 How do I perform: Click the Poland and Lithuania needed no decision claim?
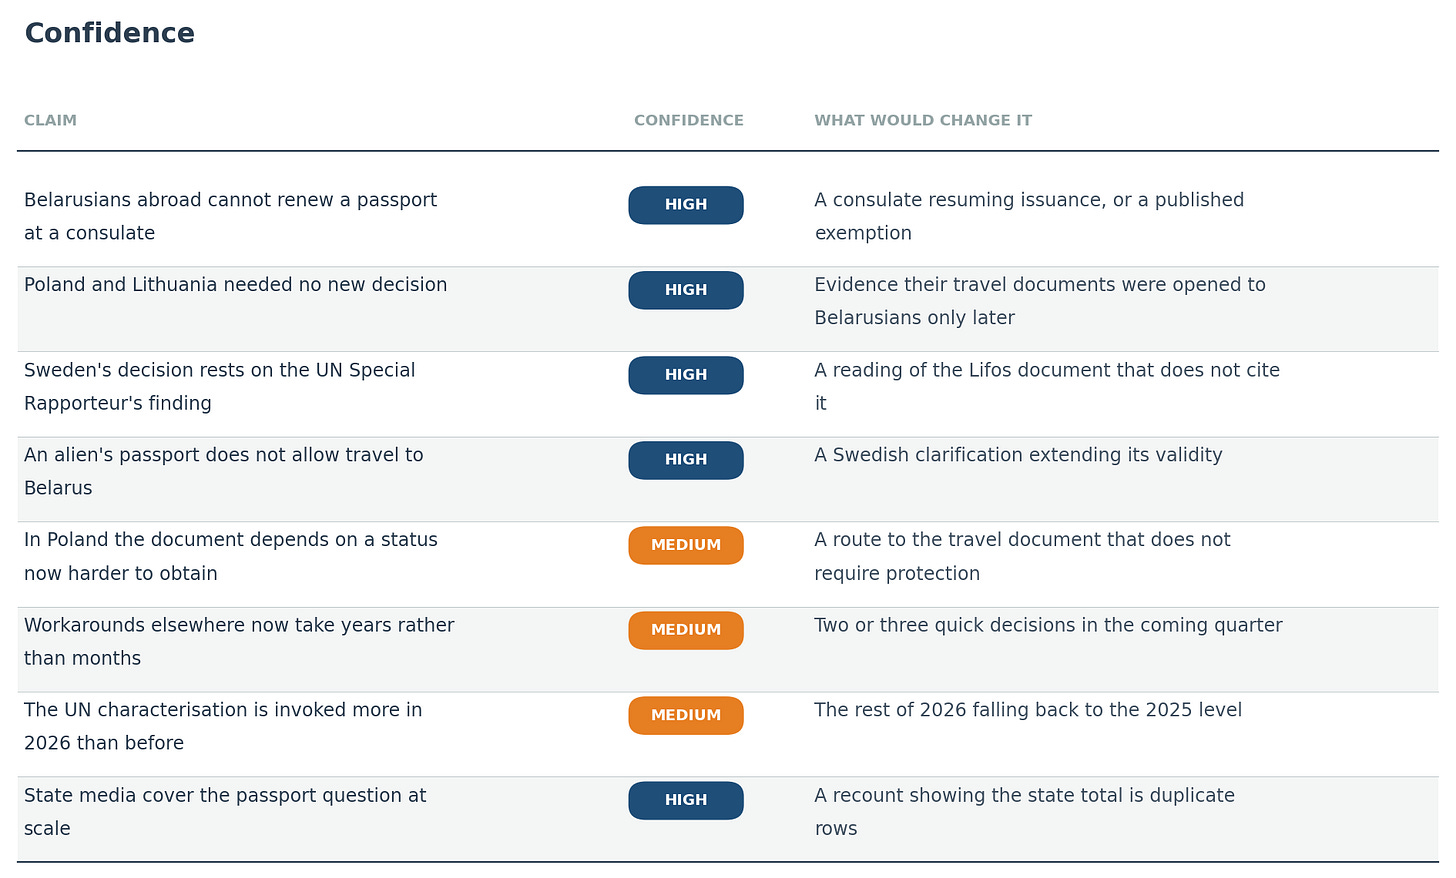click(236, 285)
